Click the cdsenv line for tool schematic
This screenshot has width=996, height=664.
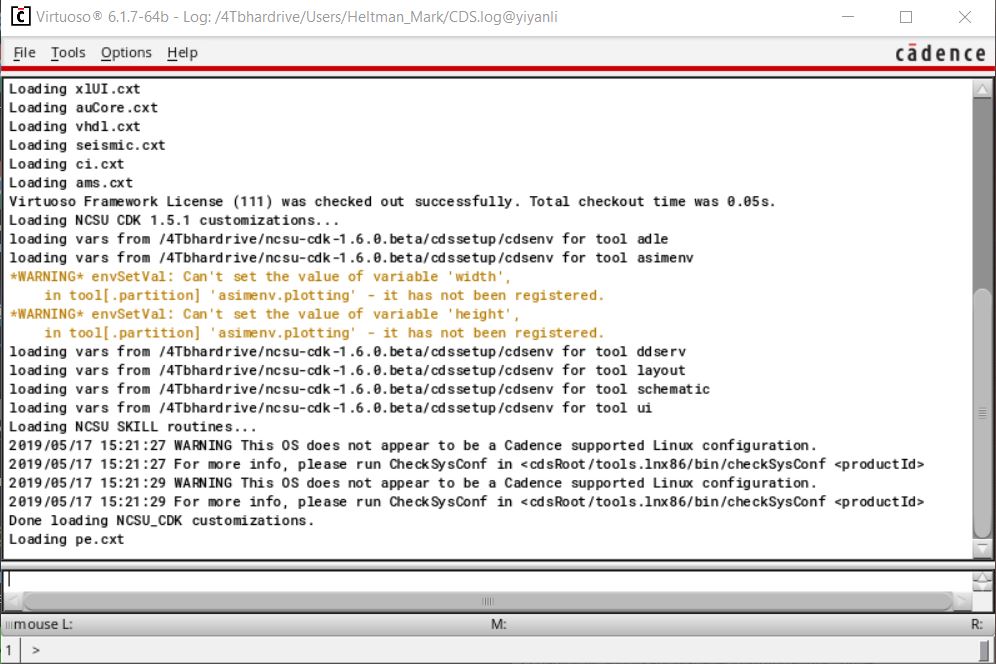point(360,389)
